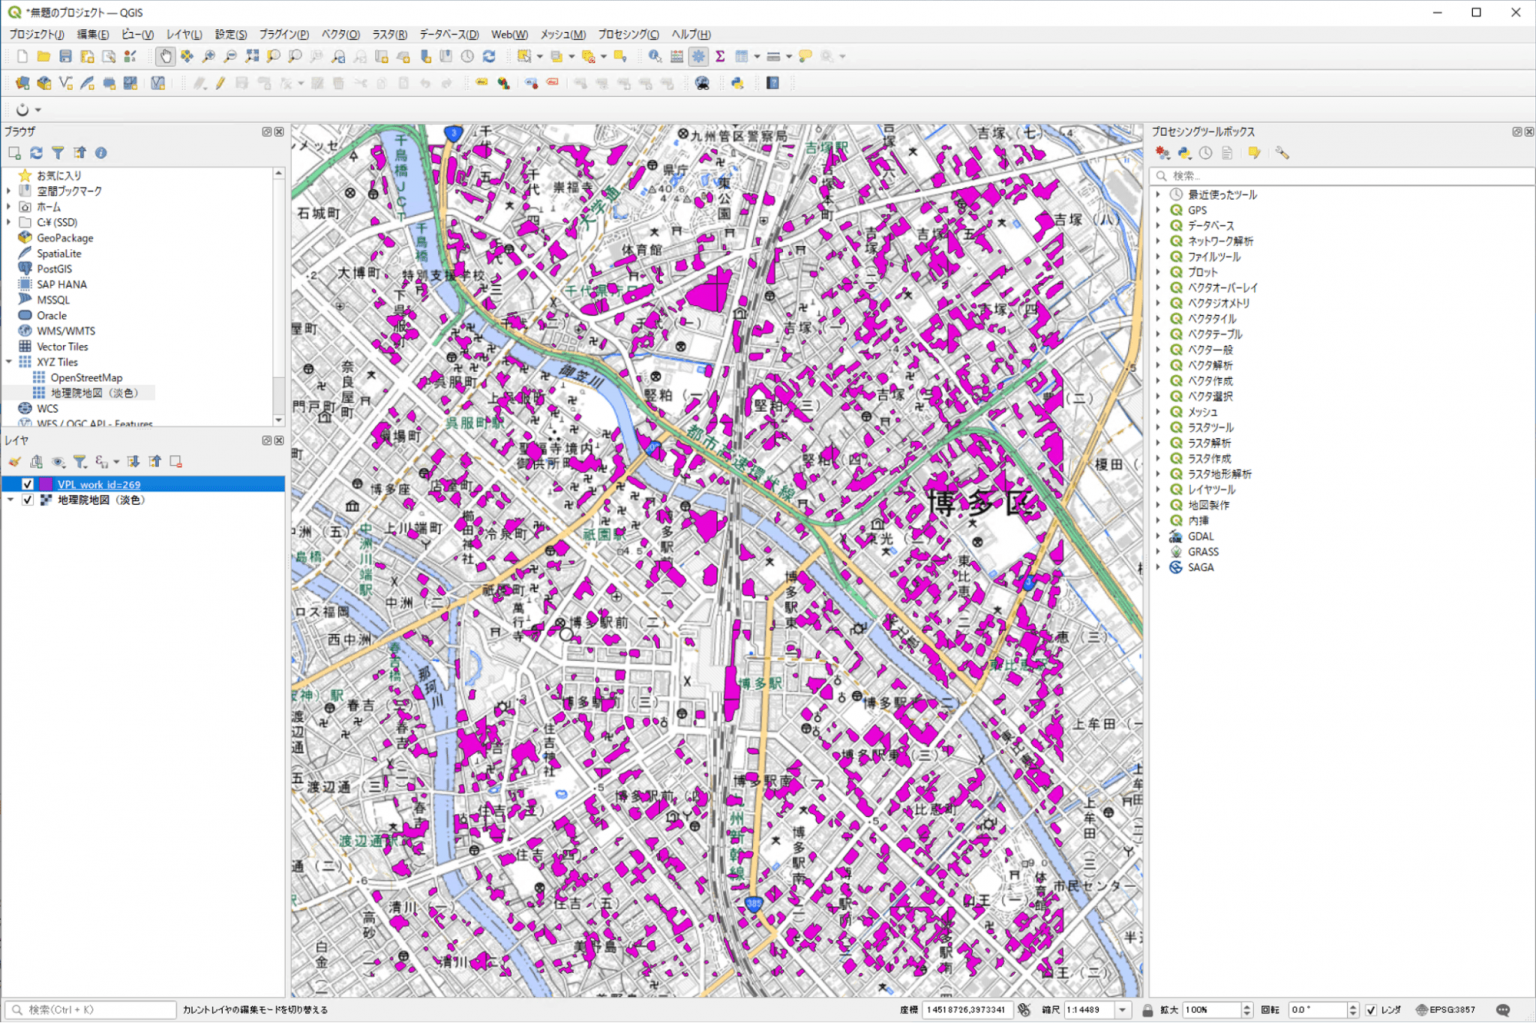Click the Map Tips speech bubble icon
Viewport: 1536px width, 1023px height.
tap(805, 57)
